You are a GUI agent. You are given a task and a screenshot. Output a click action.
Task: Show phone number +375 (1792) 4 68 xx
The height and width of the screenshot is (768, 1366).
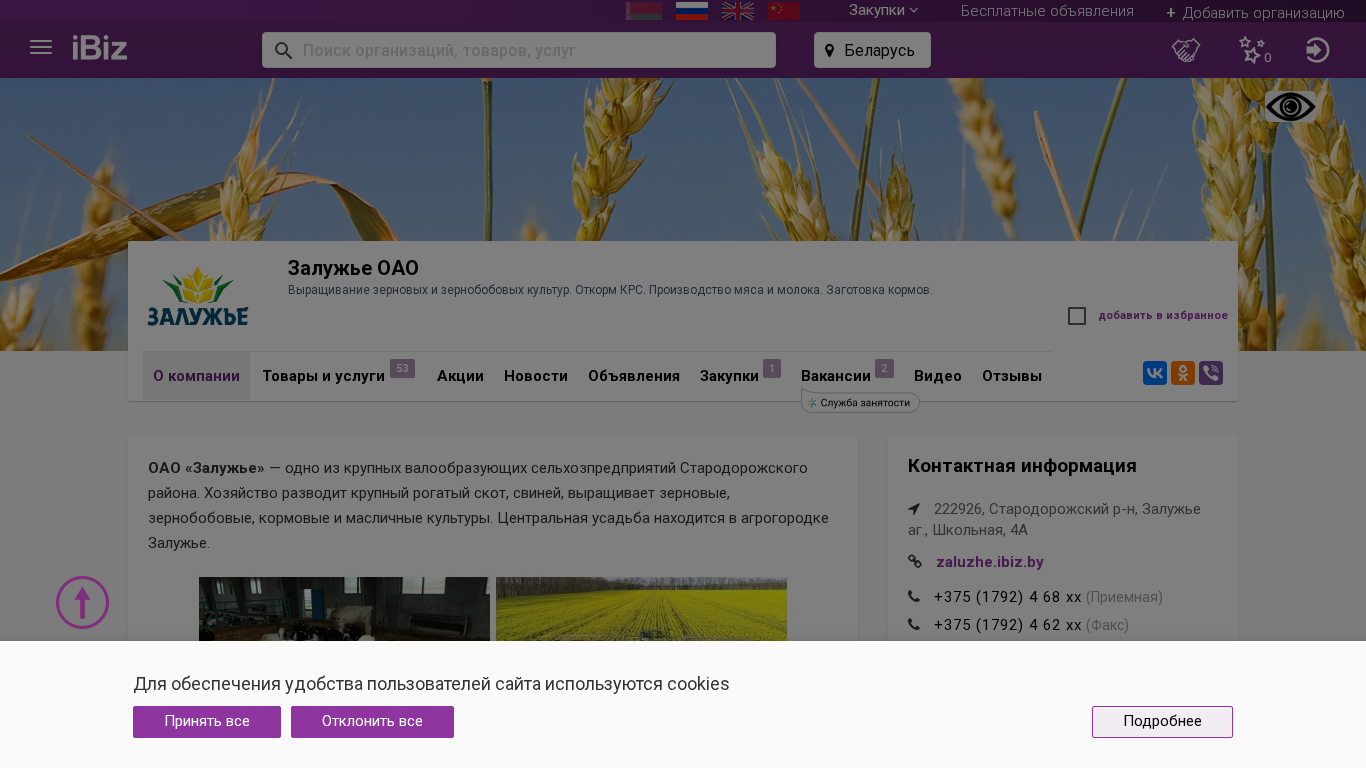(x=1008, y=597)
